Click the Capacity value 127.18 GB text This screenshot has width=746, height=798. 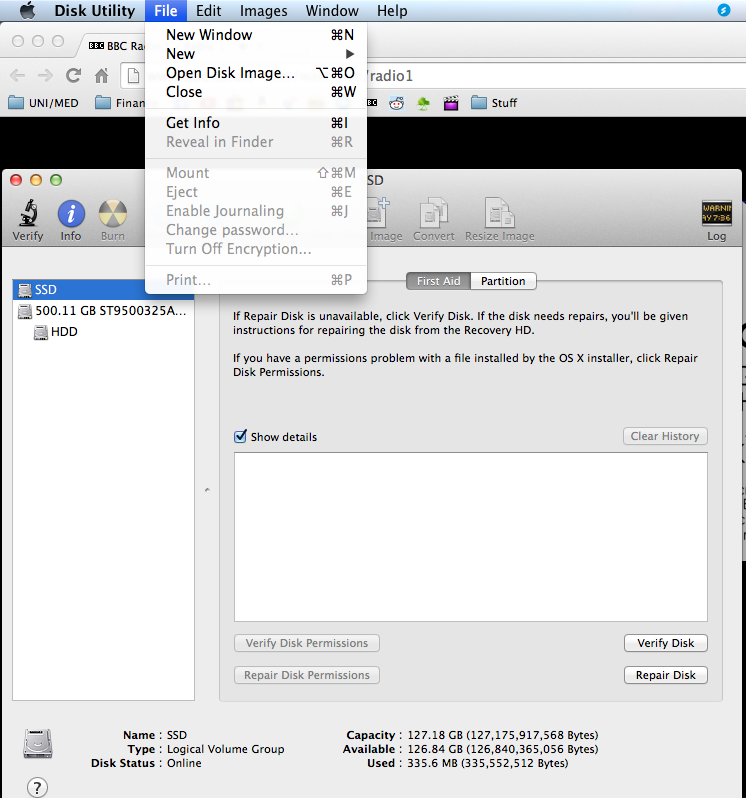503,735
